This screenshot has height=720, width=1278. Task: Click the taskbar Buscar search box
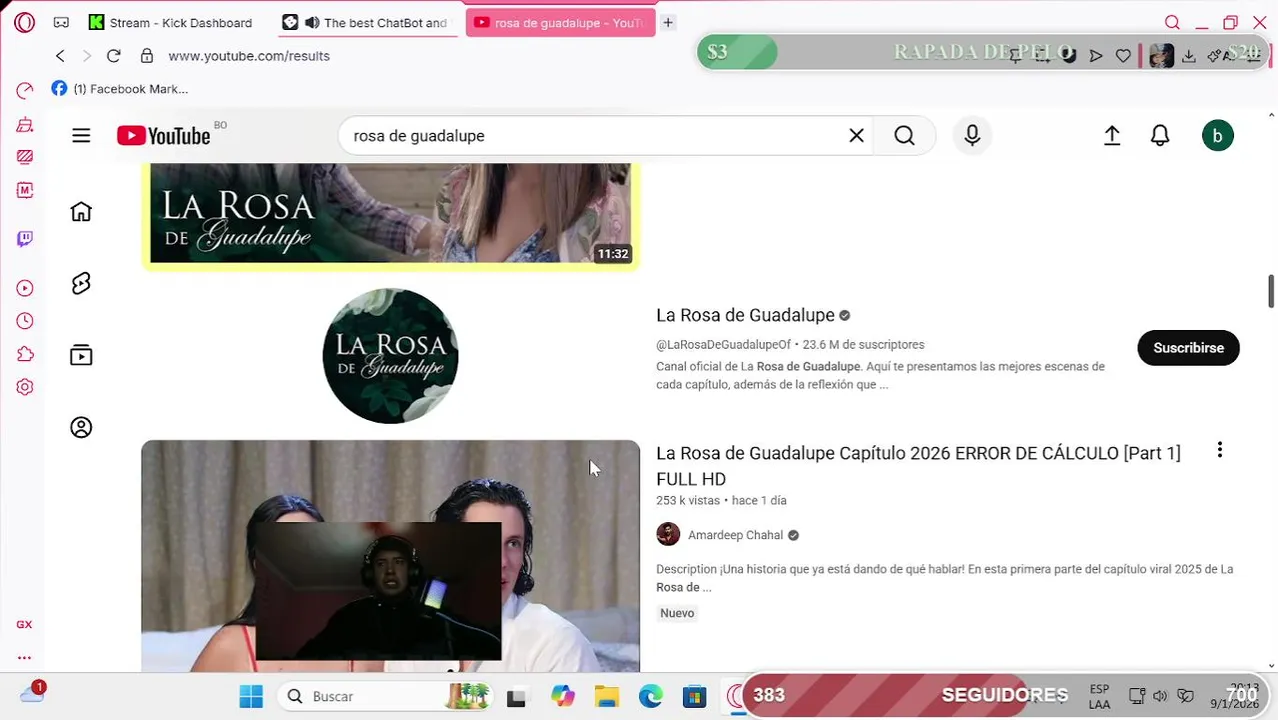pos(387,696)
